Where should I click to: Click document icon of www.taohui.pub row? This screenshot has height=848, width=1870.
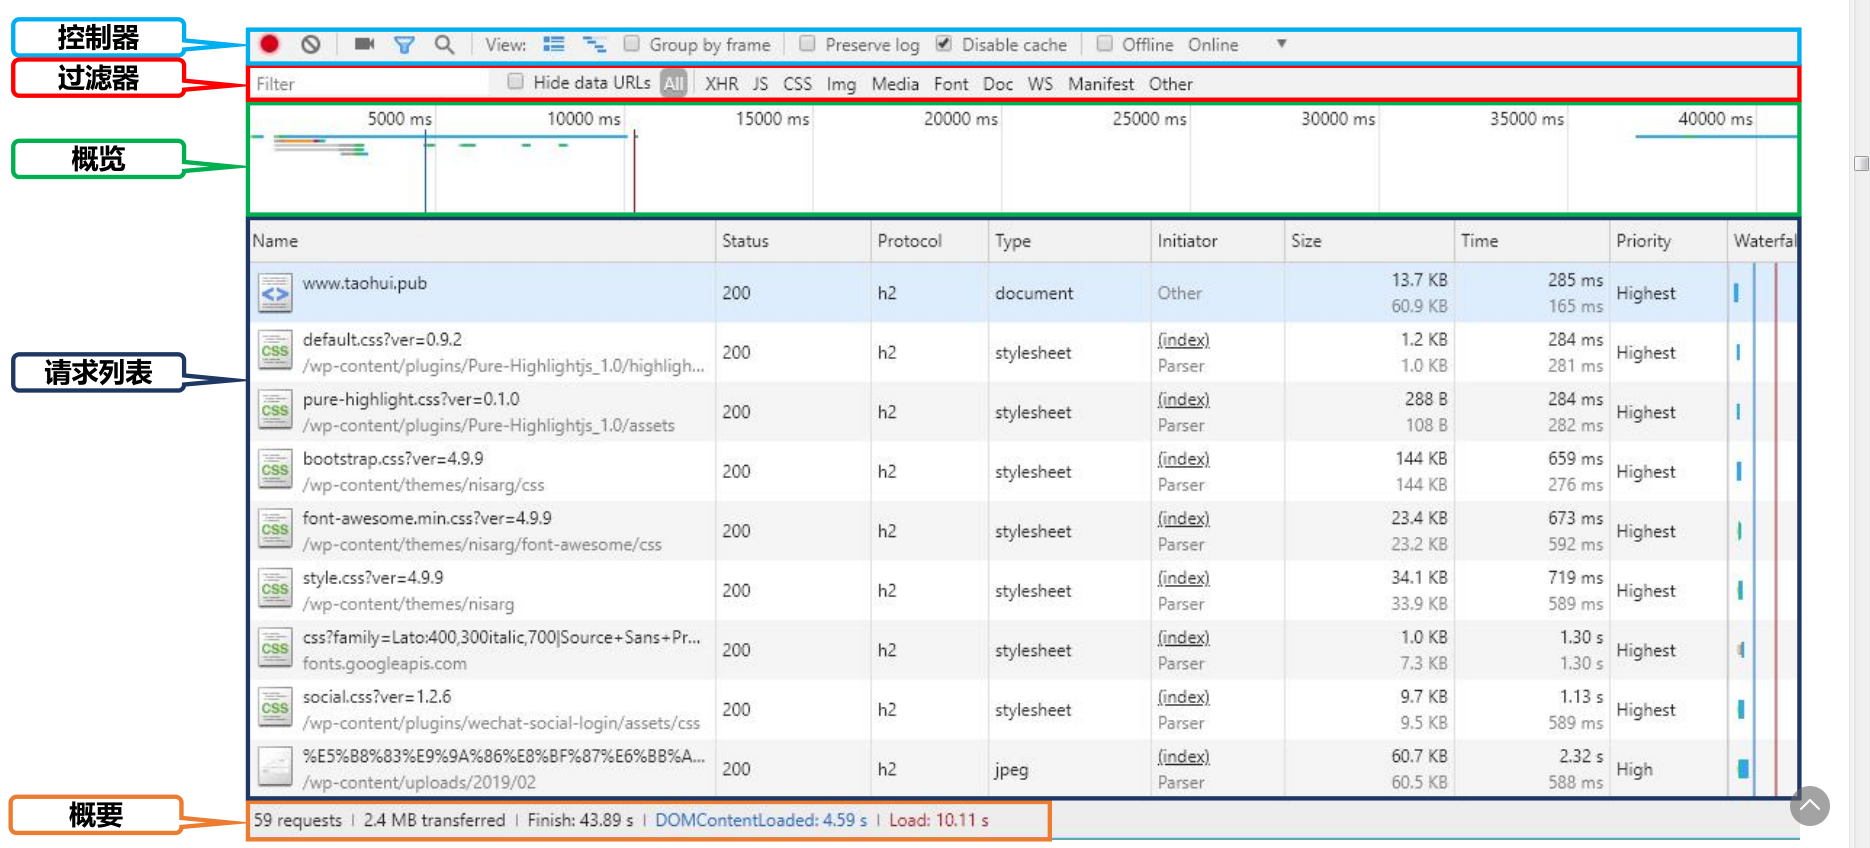point(275,293)
